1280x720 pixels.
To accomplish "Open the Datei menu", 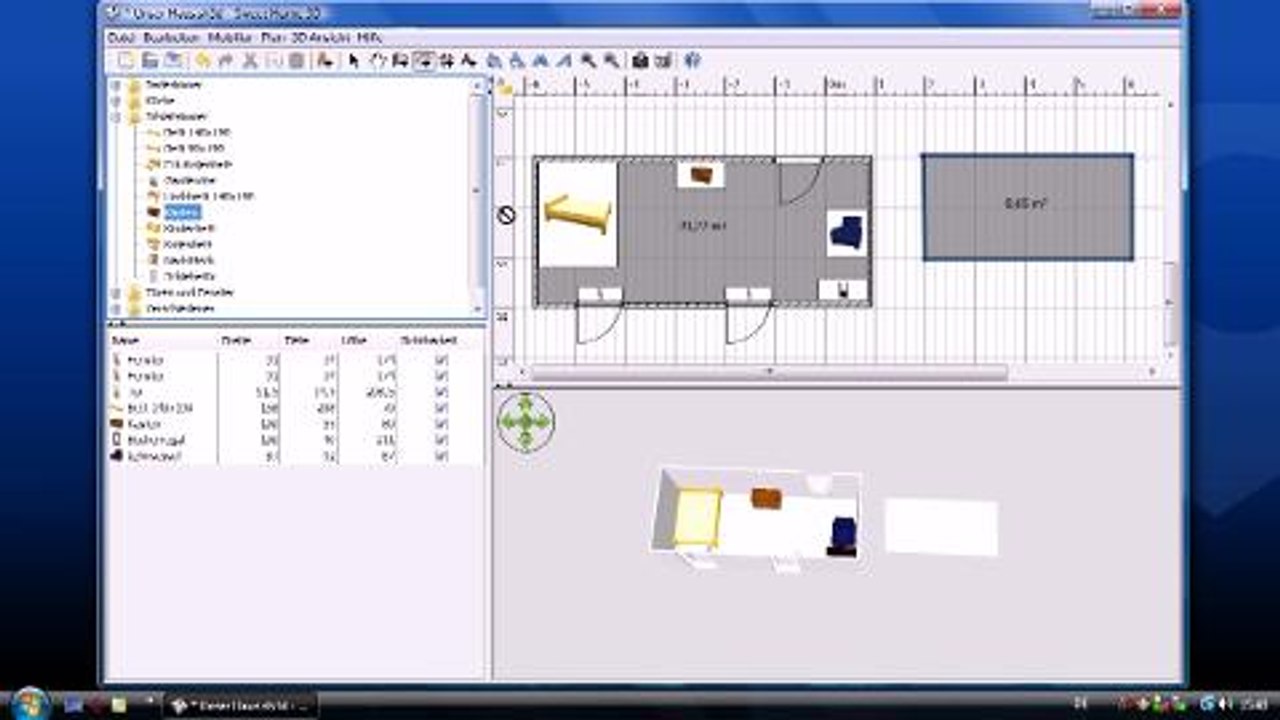I will coord(120,37).
